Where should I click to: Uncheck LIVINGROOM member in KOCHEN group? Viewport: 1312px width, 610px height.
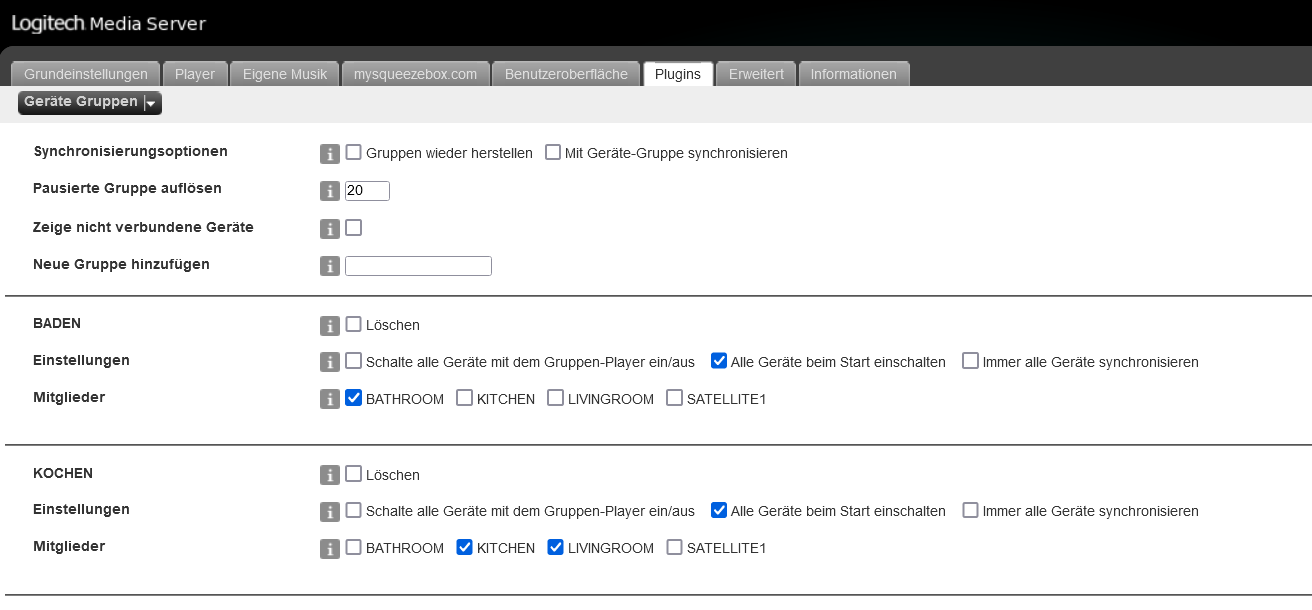556,547
